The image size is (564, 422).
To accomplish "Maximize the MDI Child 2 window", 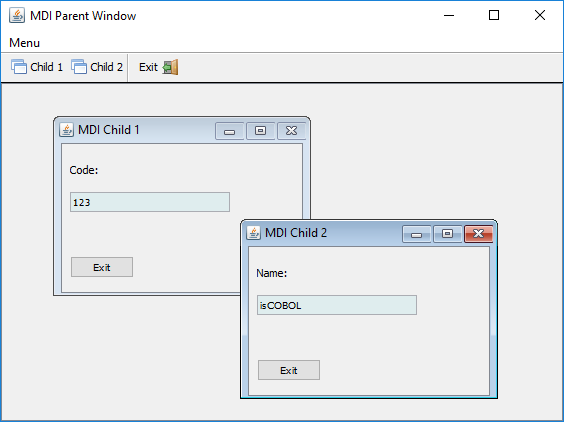I will pos(447,234).
